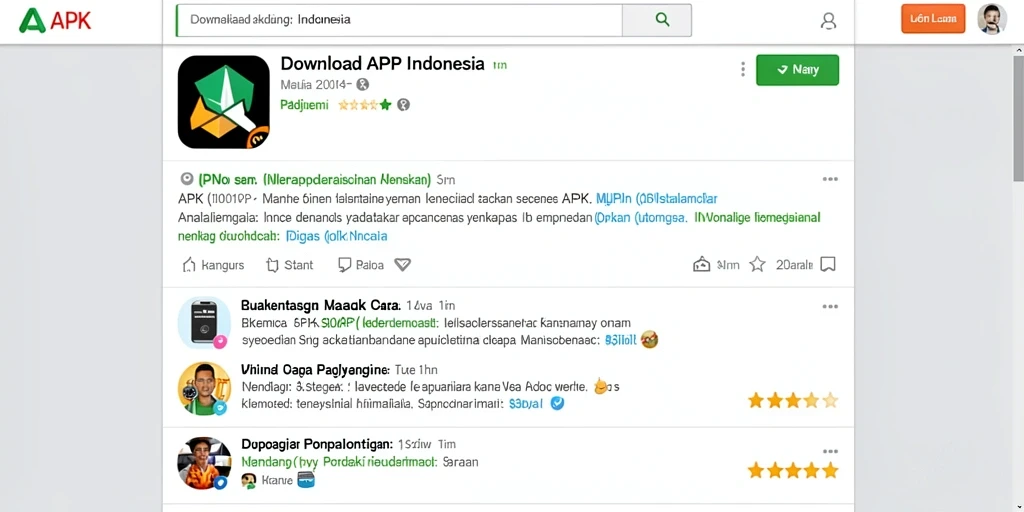This screenshot has height=512, width=1024.
Task: Open the Dupoagiar Ponpalontigan title
Action: (x=317, y=443)
